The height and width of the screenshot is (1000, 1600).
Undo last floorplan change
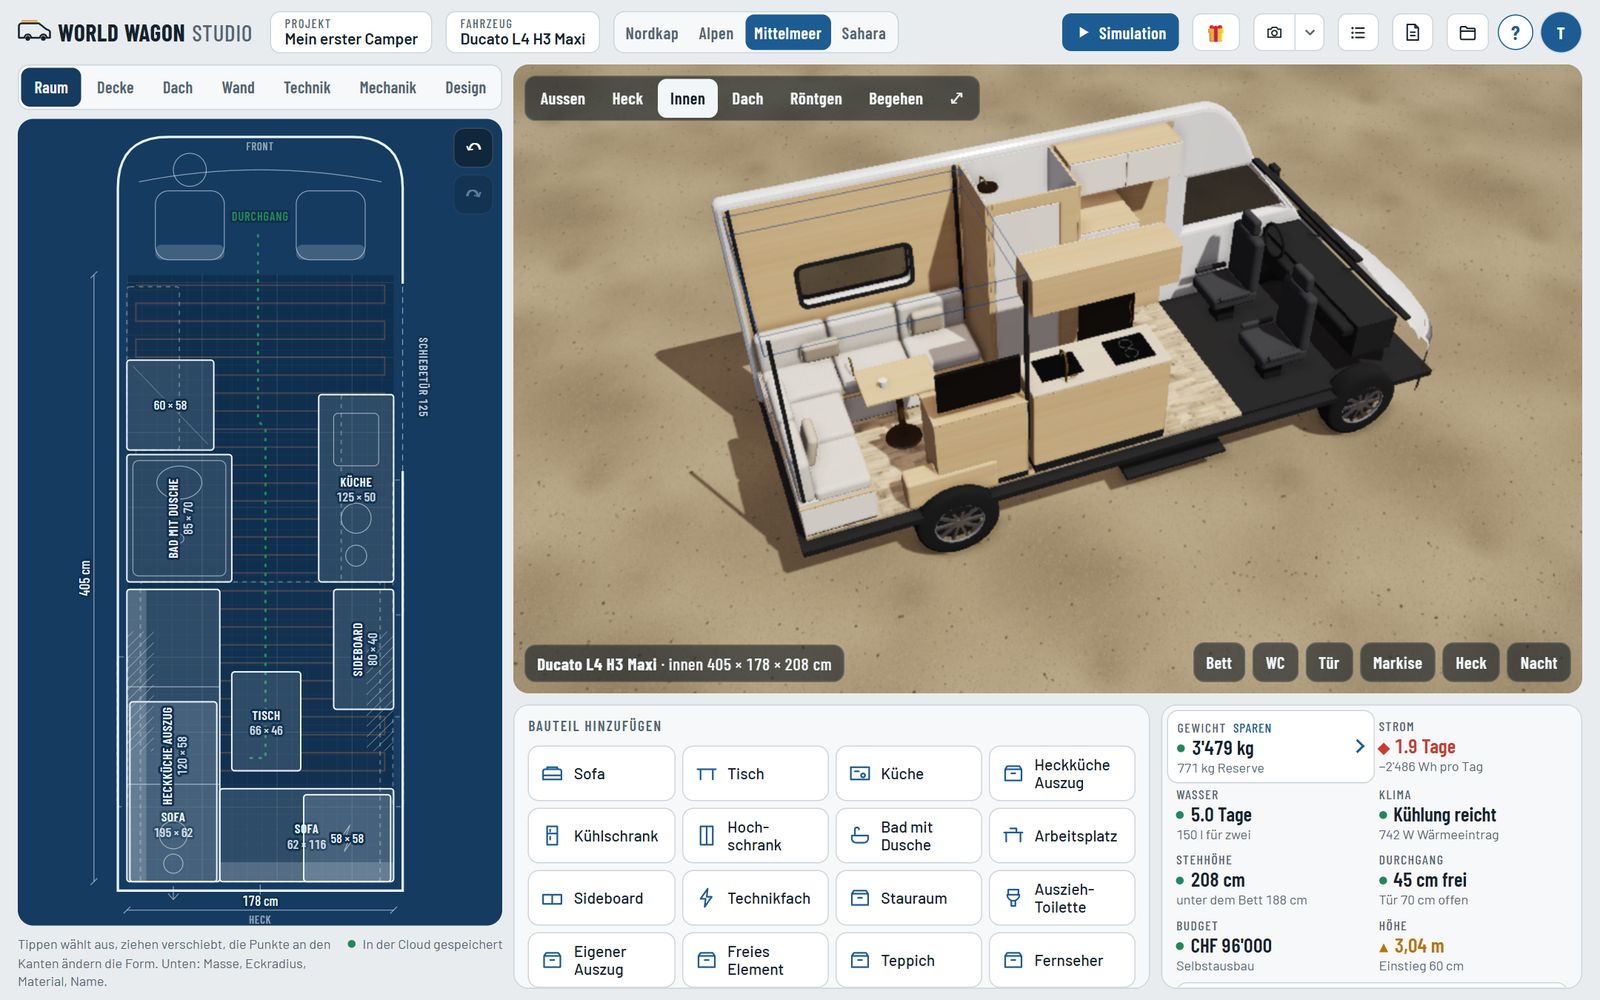[474, 147]
